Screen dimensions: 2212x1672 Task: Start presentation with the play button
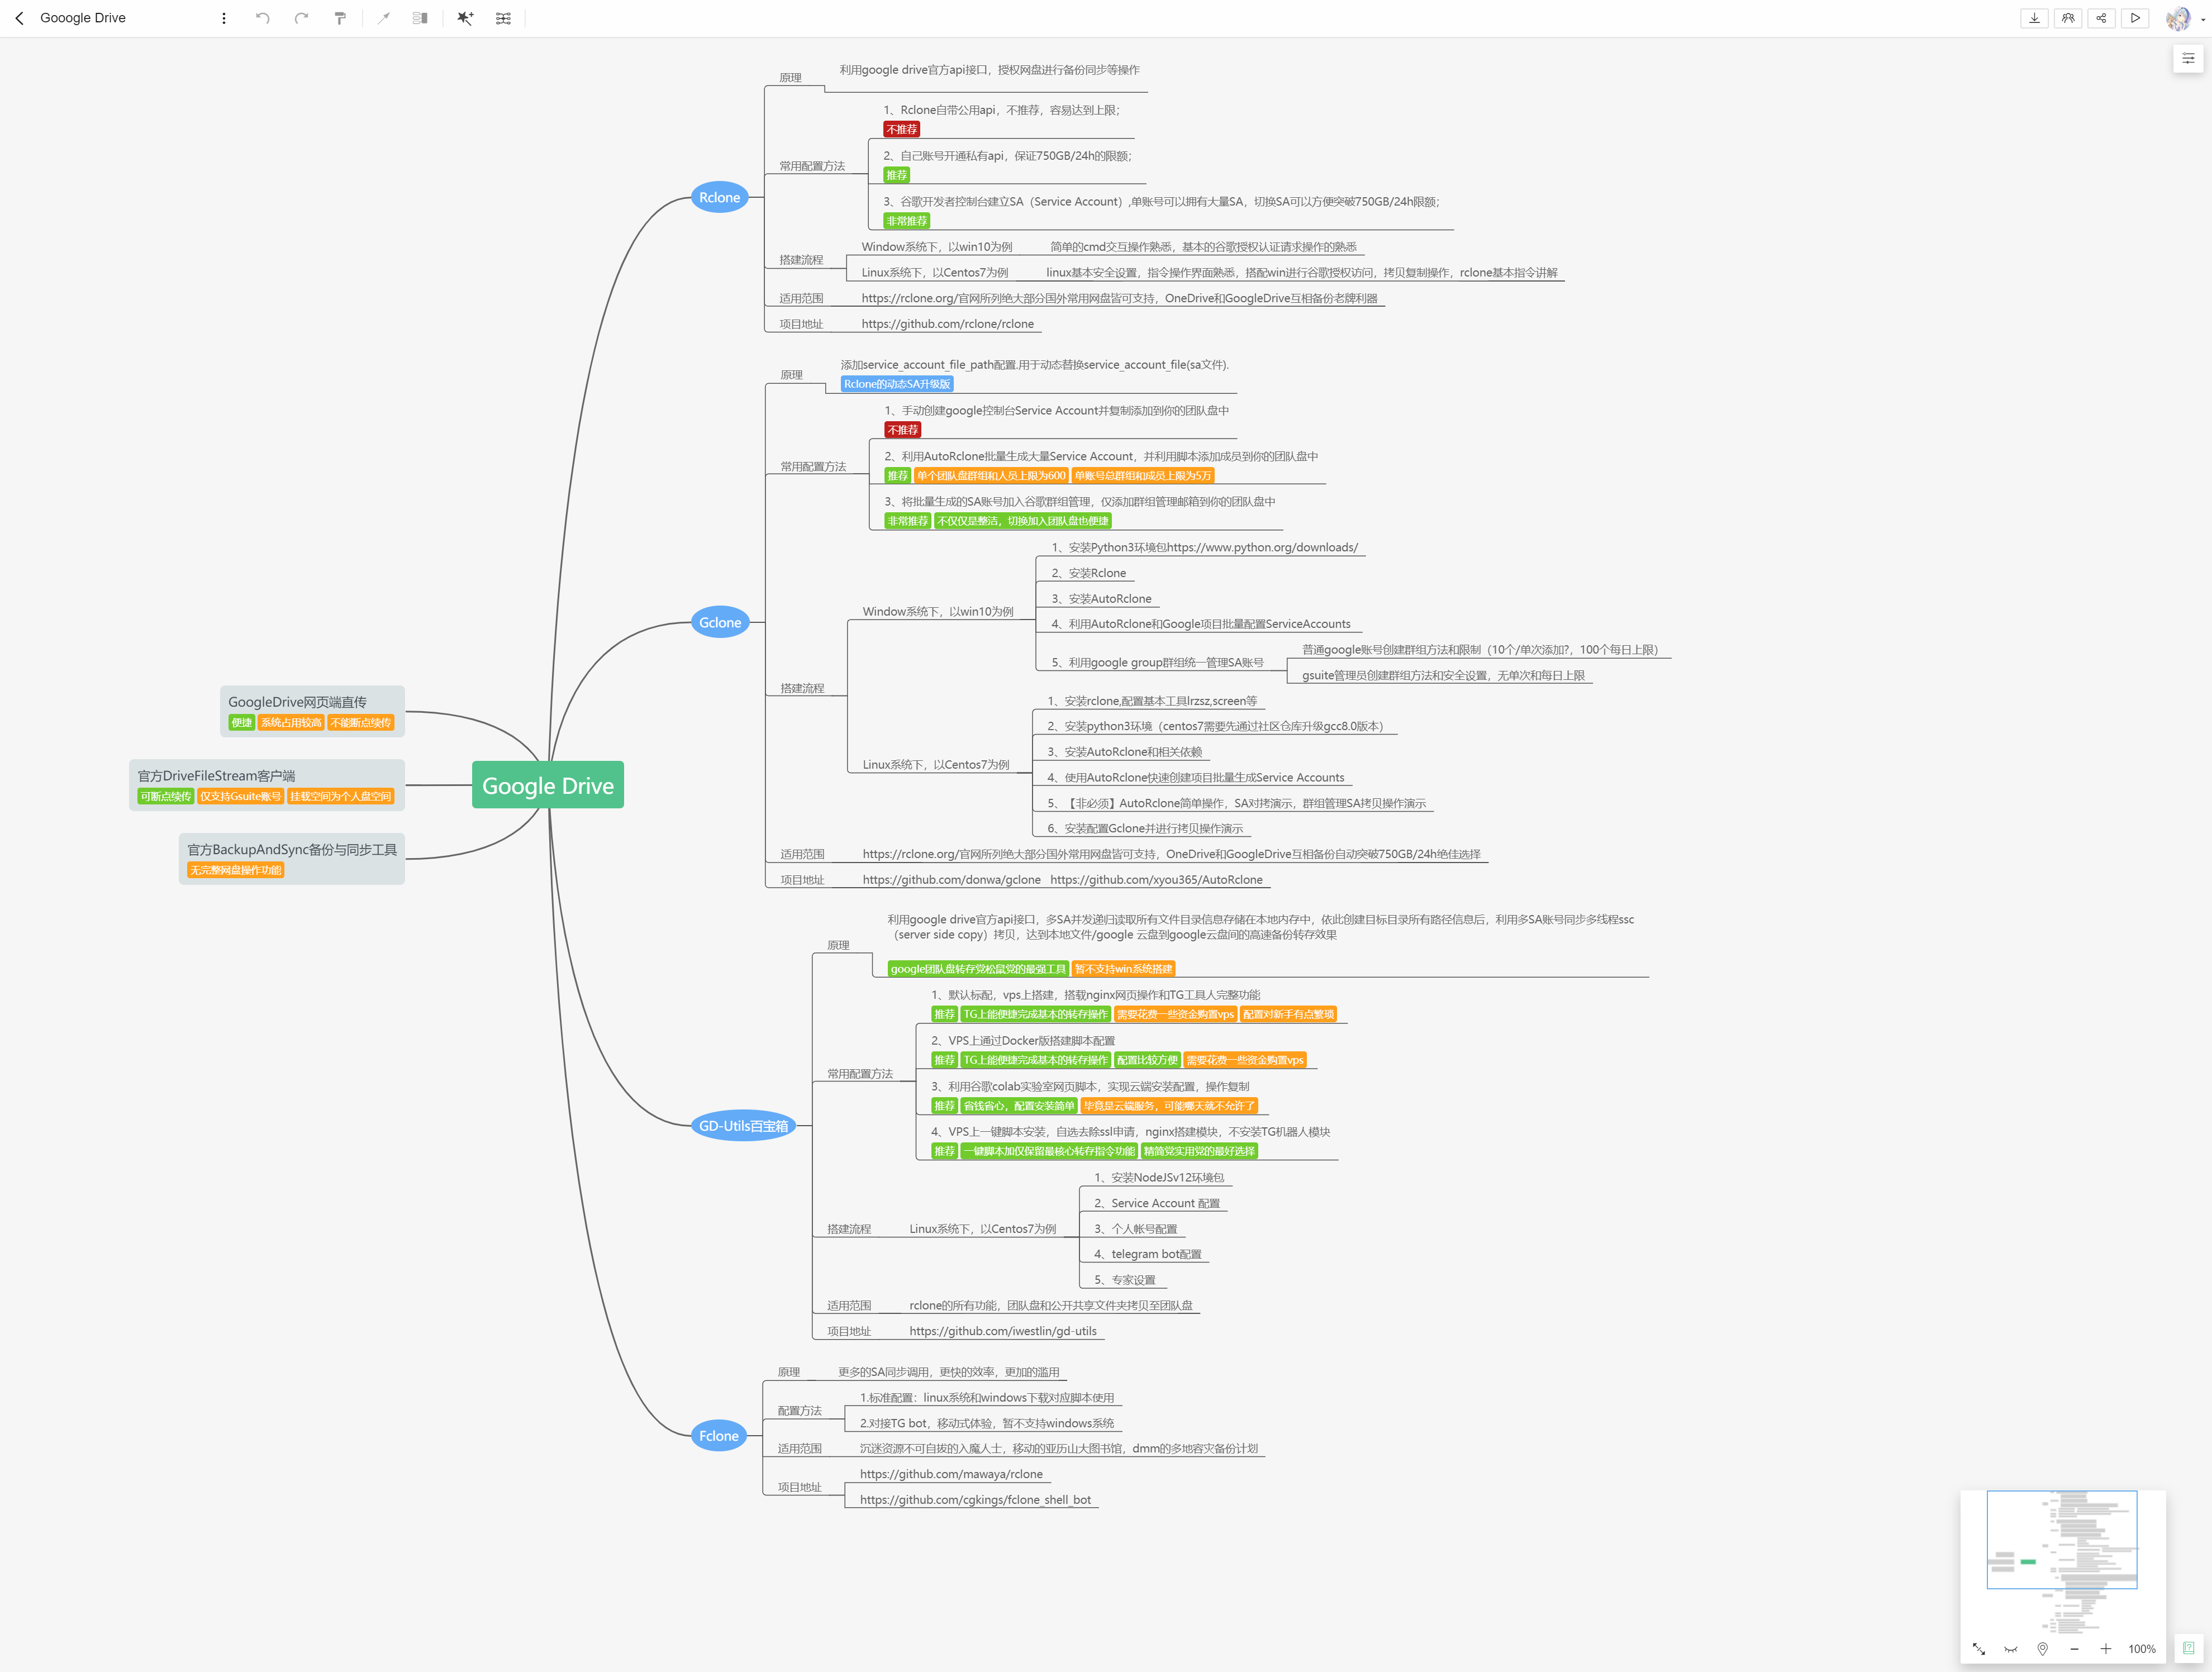point(2135,18)
